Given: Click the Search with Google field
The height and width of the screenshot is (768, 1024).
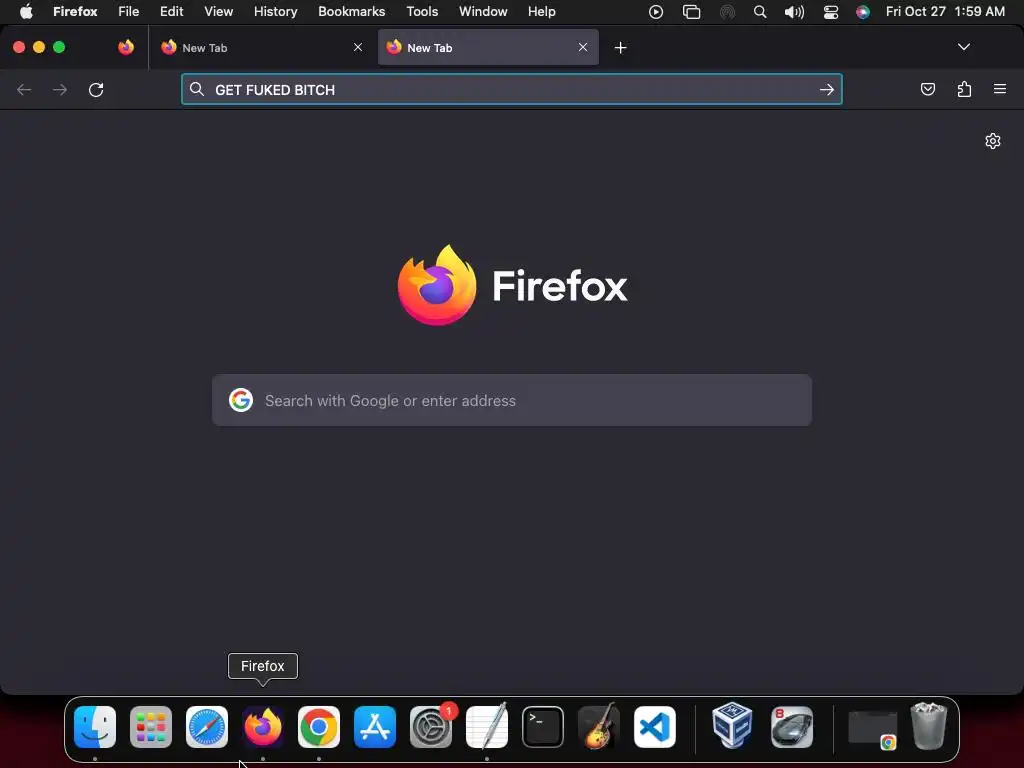Looking at the screenshot, I should click(x=512, y=400).
